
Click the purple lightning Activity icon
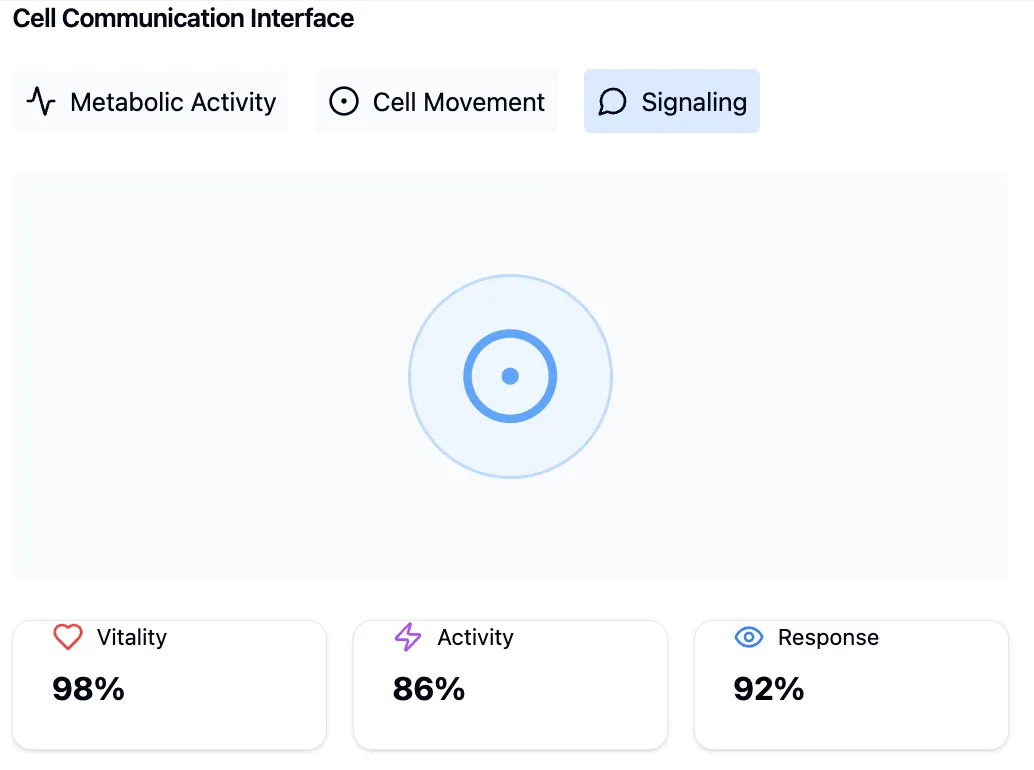tap(408, 637)
